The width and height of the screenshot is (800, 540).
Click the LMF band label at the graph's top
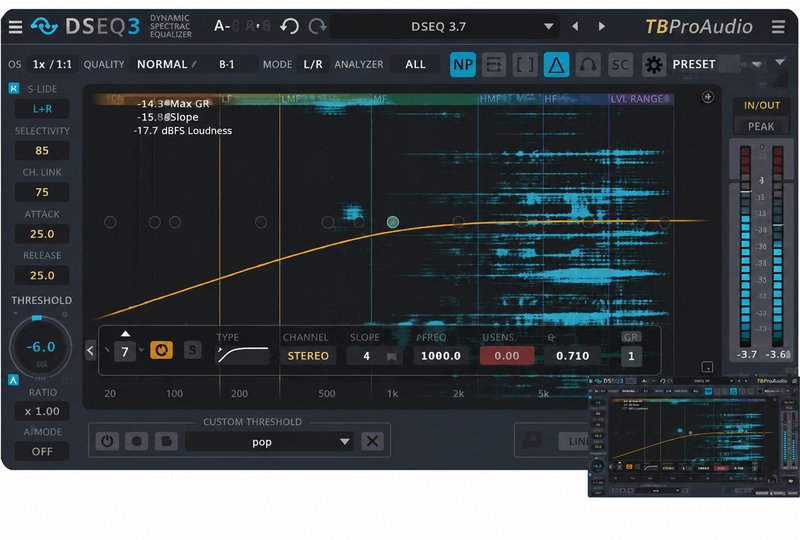[x=291, y=99]
